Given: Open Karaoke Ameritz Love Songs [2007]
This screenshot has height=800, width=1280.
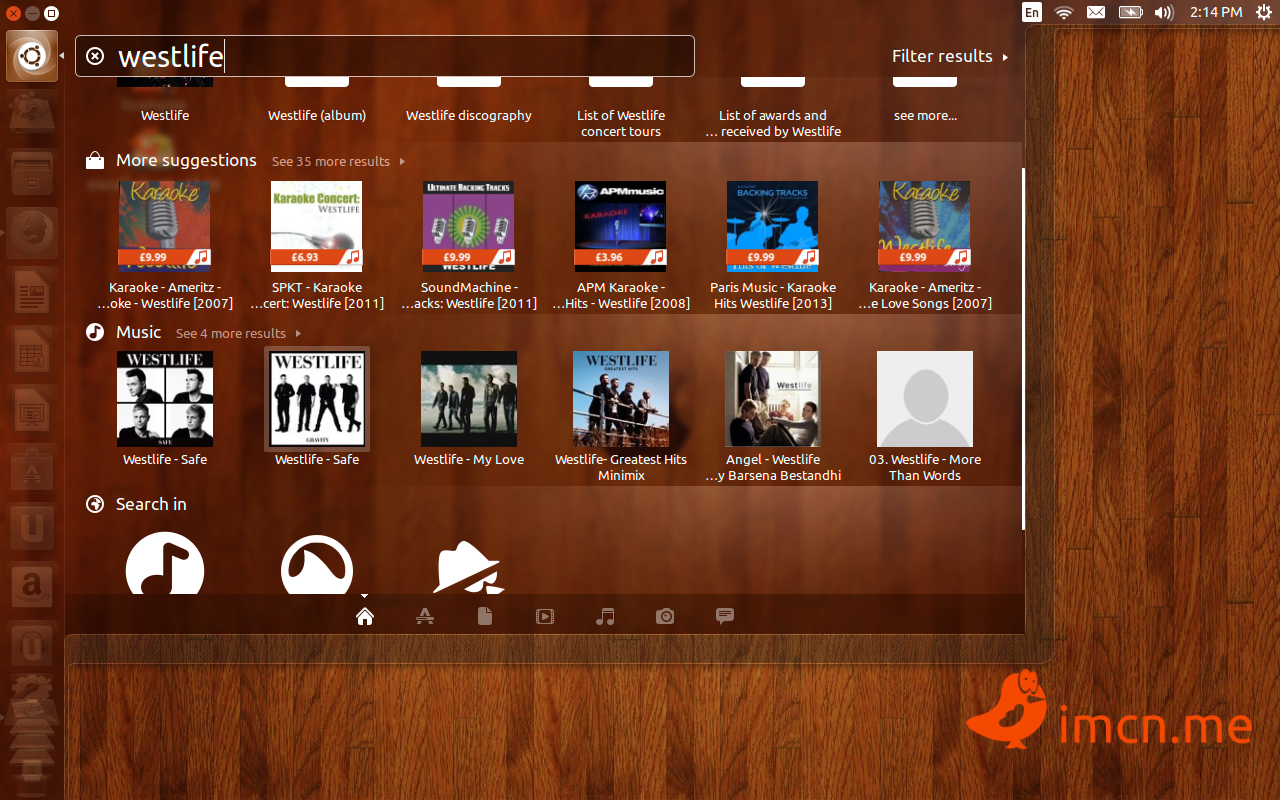Looking at the screenshot, I should click(925, 245).
